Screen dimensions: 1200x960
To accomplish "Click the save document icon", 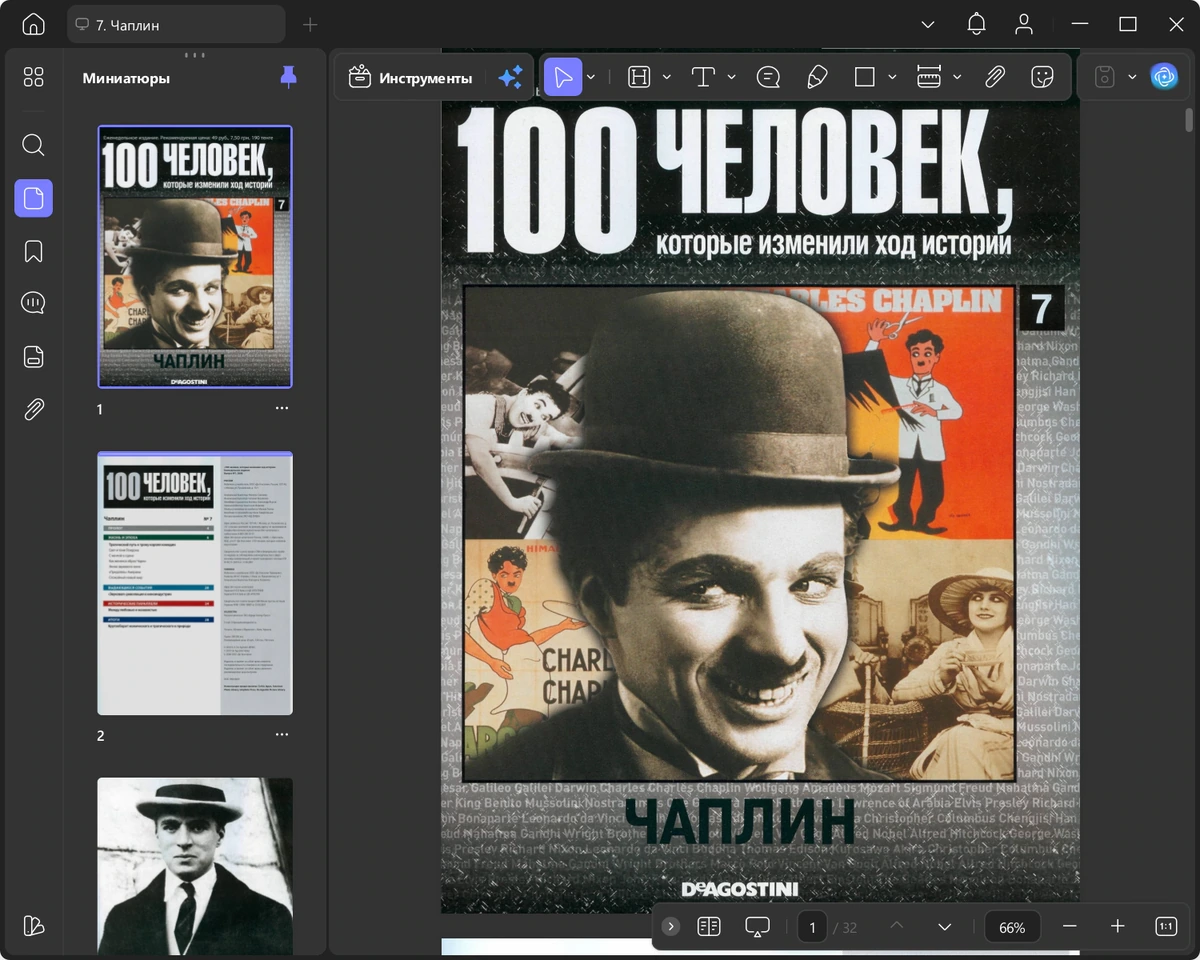I will click(x=1104, y=77).
